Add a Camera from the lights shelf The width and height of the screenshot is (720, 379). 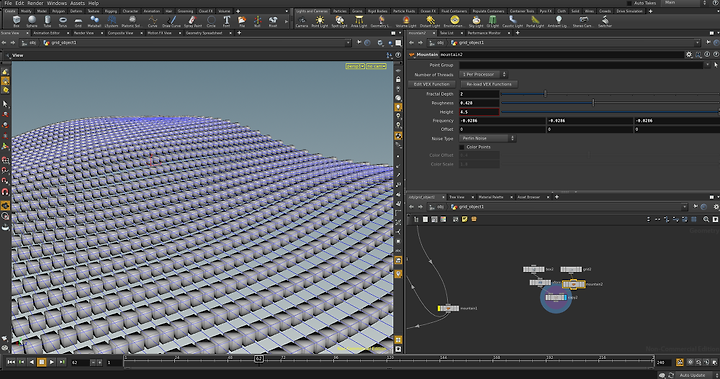pos(302,21)
